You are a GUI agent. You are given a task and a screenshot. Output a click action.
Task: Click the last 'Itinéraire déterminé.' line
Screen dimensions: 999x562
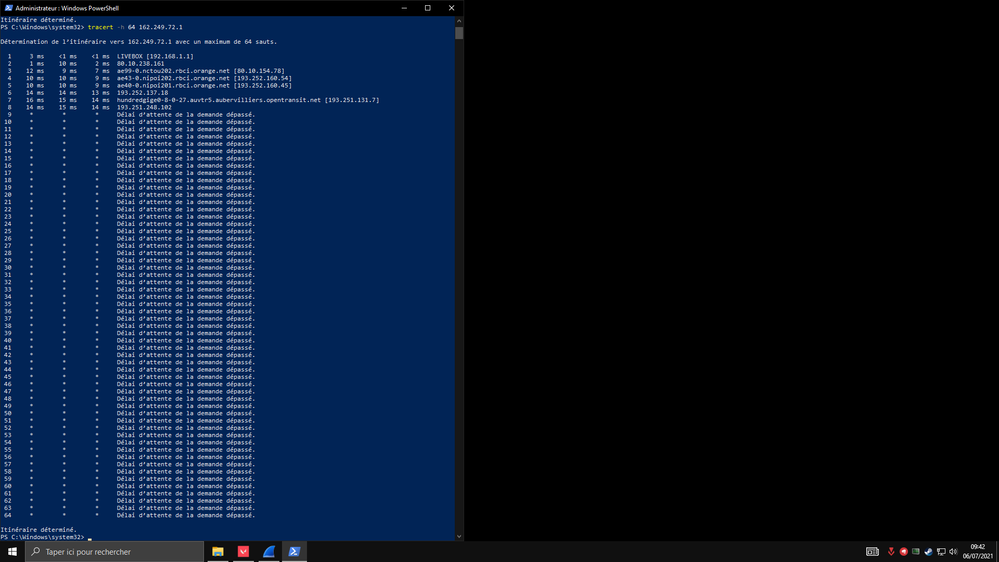(38, 530)
